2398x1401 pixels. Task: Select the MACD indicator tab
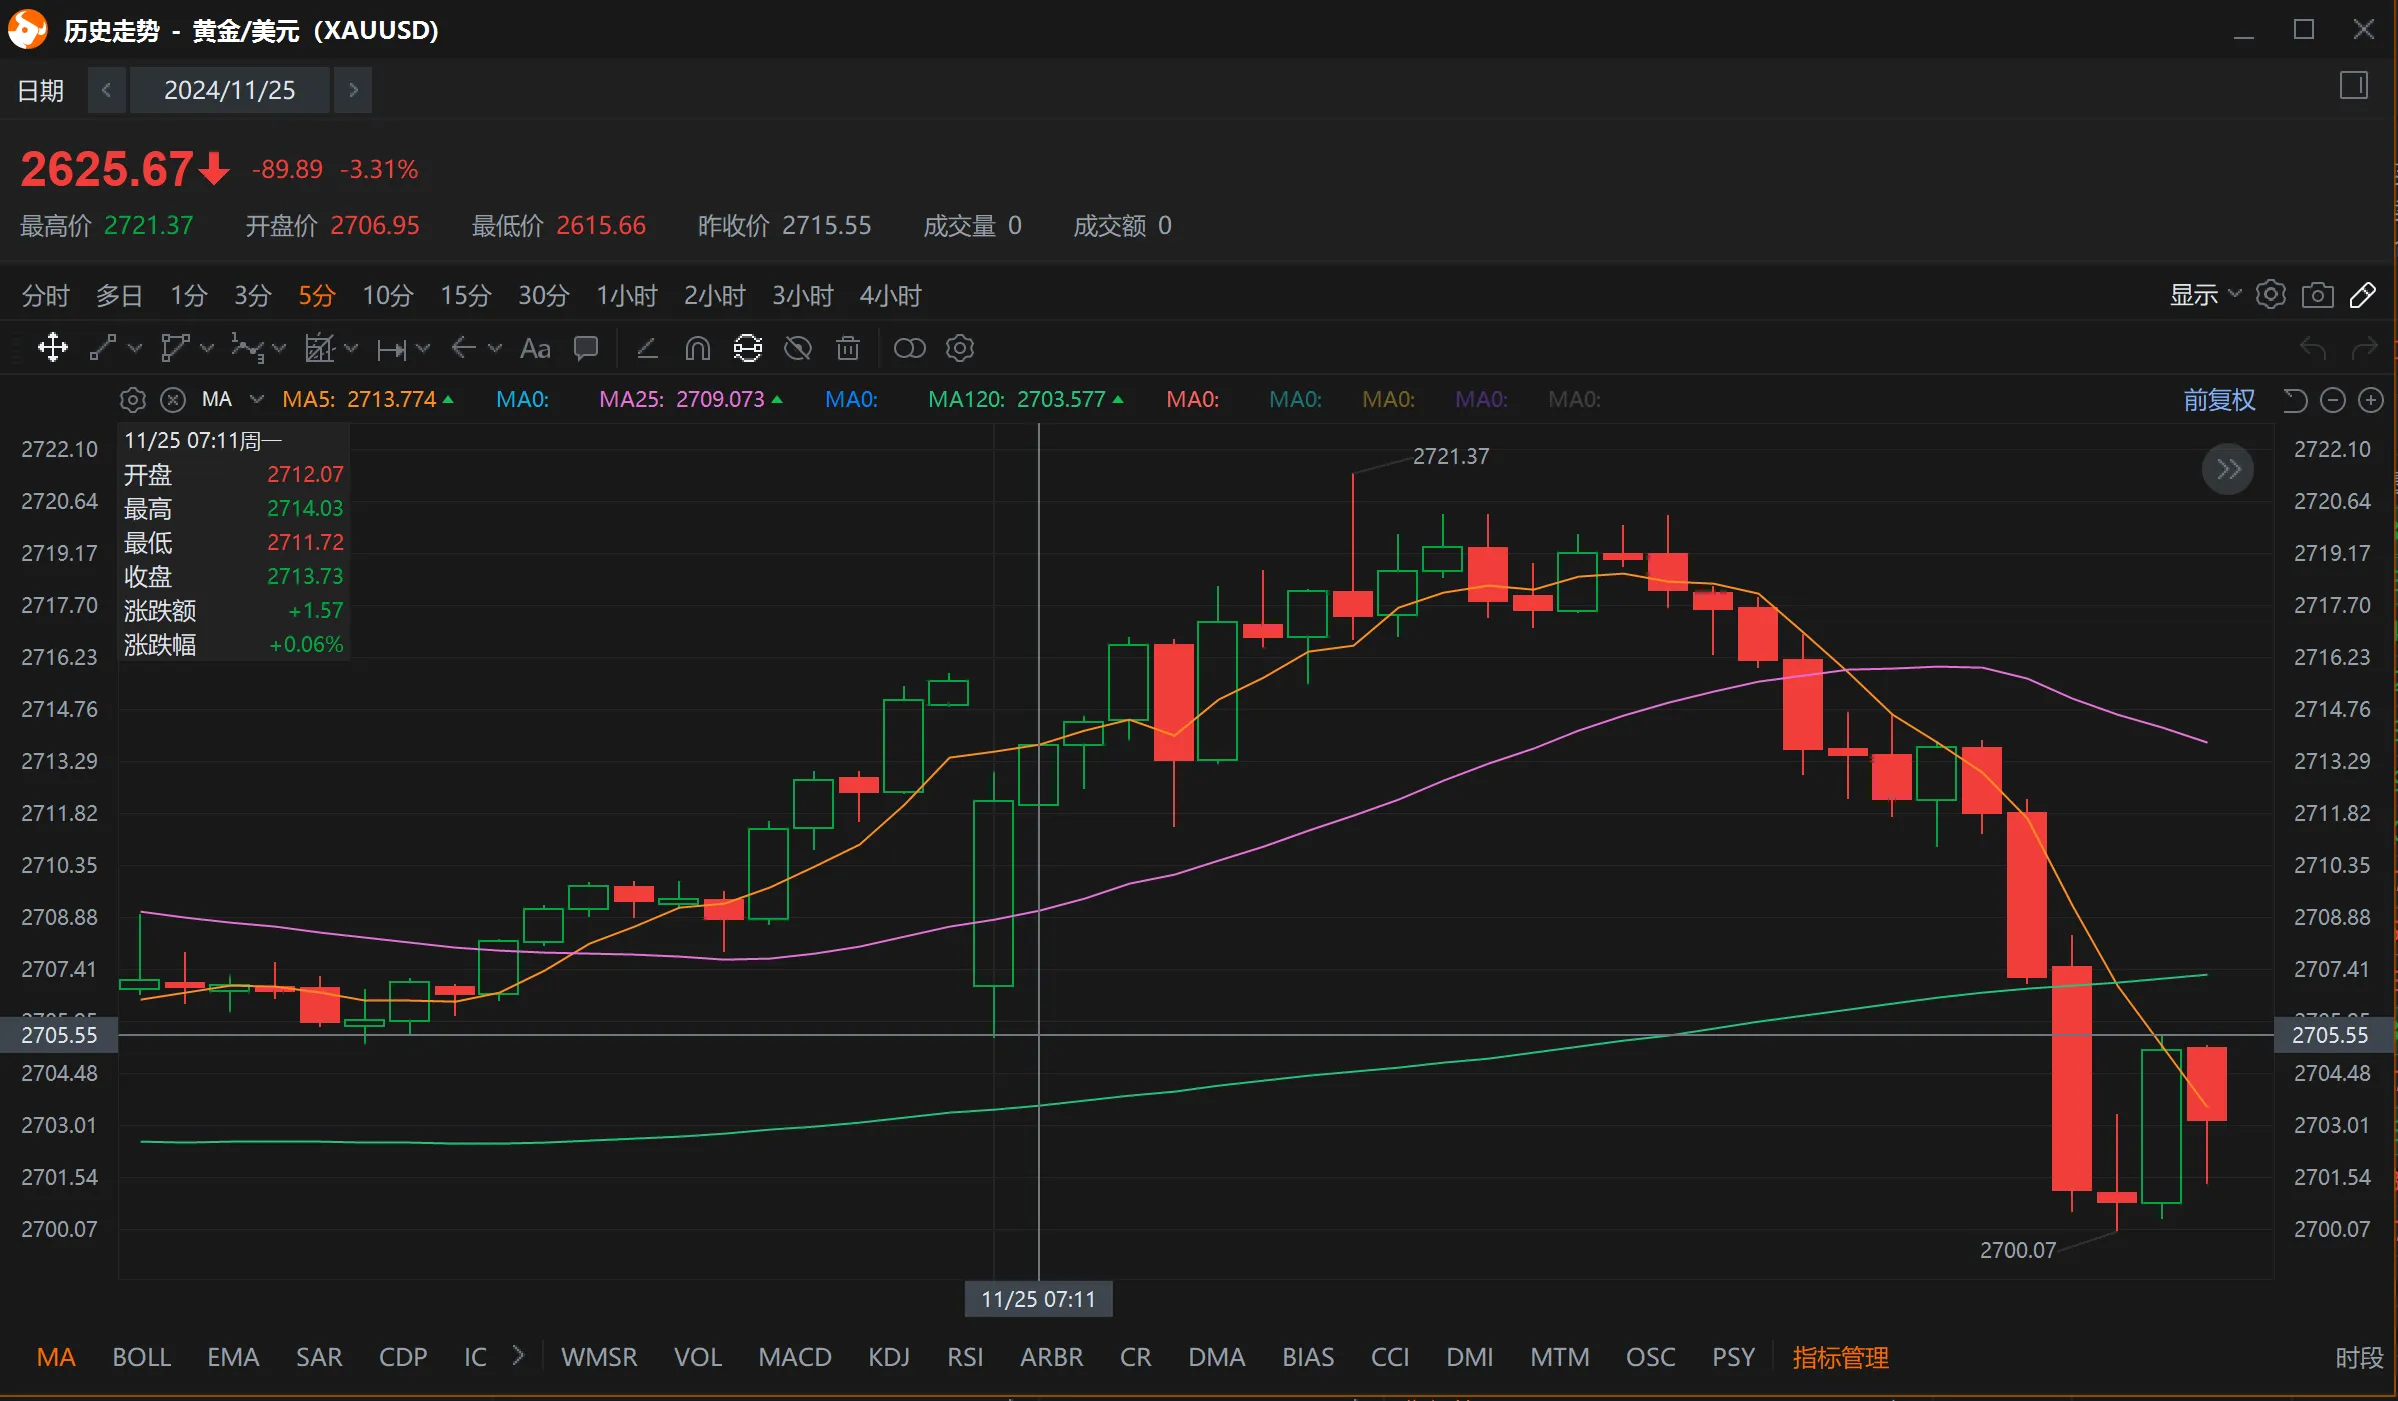point(795,1357)
